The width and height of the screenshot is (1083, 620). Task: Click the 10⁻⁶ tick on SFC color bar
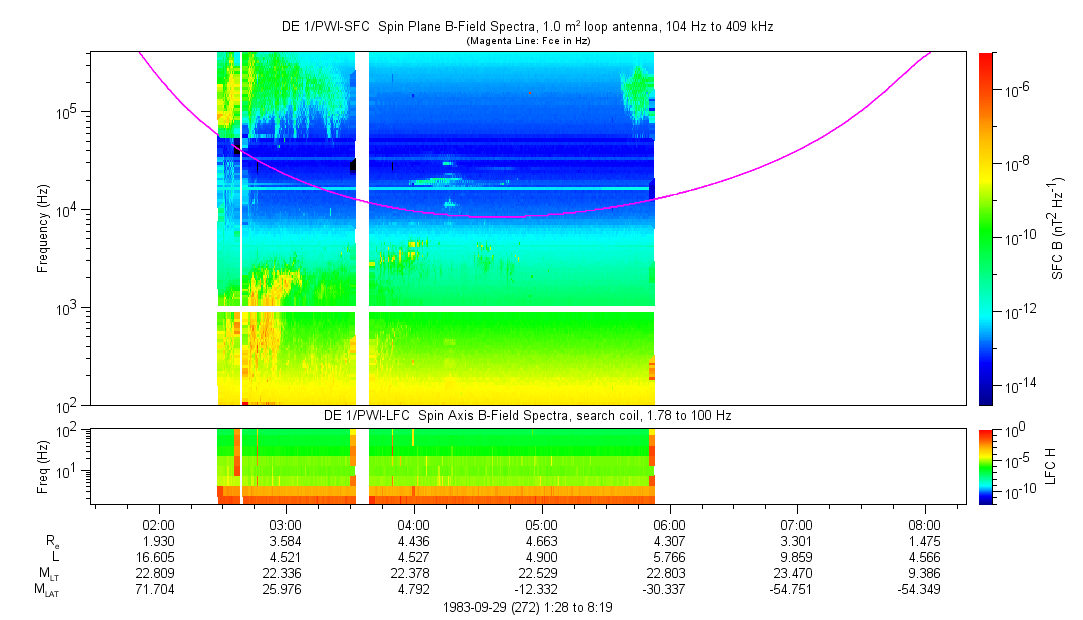1017,90
